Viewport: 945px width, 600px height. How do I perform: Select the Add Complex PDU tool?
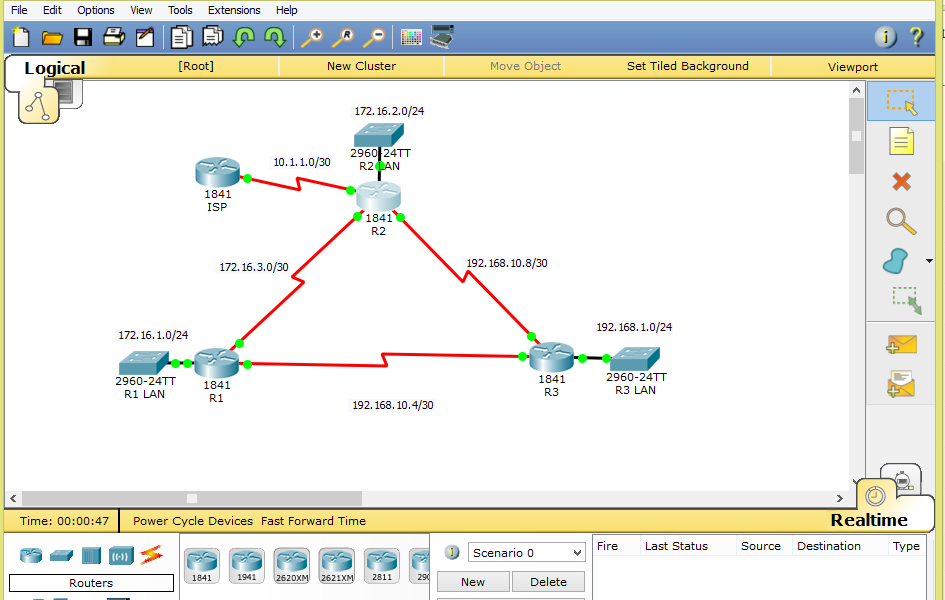pyautogui.click(x=901, y=383)
